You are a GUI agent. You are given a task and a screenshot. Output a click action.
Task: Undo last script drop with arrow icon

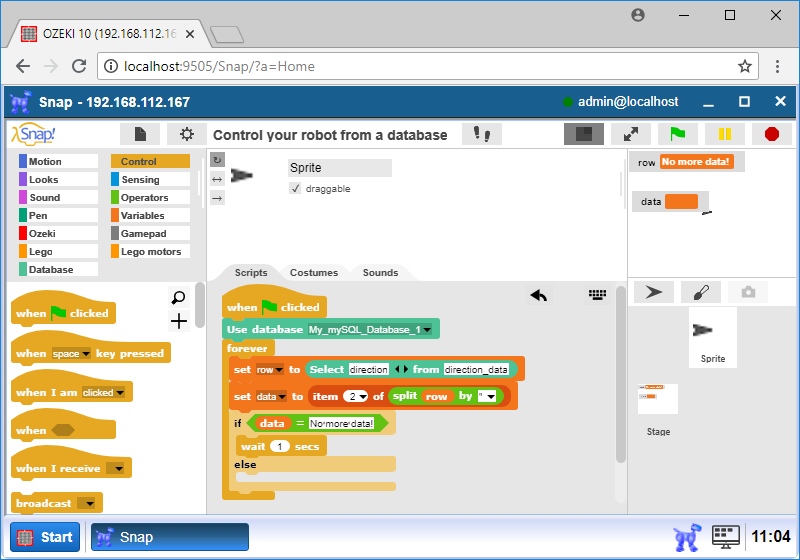[538, 295]
